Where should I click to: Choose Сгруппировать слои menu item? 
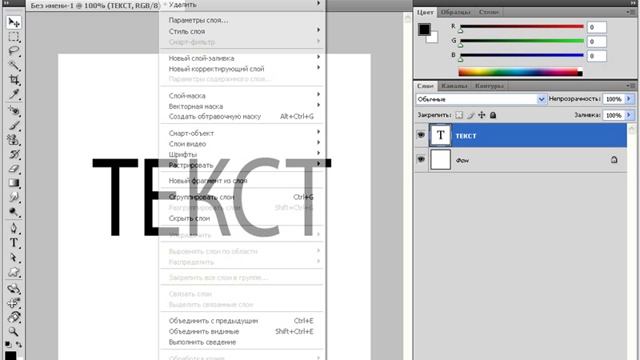click(x=244, y=197)
